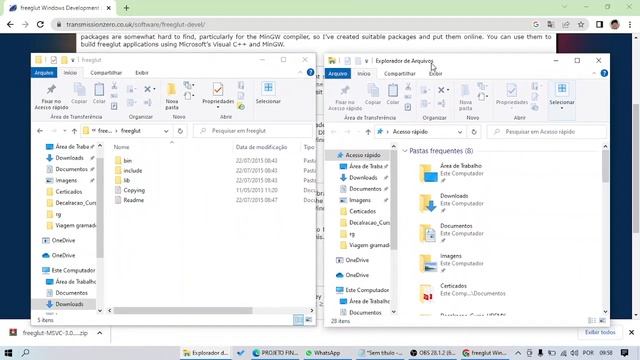The image size is (640, 360).
Task: Open OBS from taskbar
Action: coord(433,353)
